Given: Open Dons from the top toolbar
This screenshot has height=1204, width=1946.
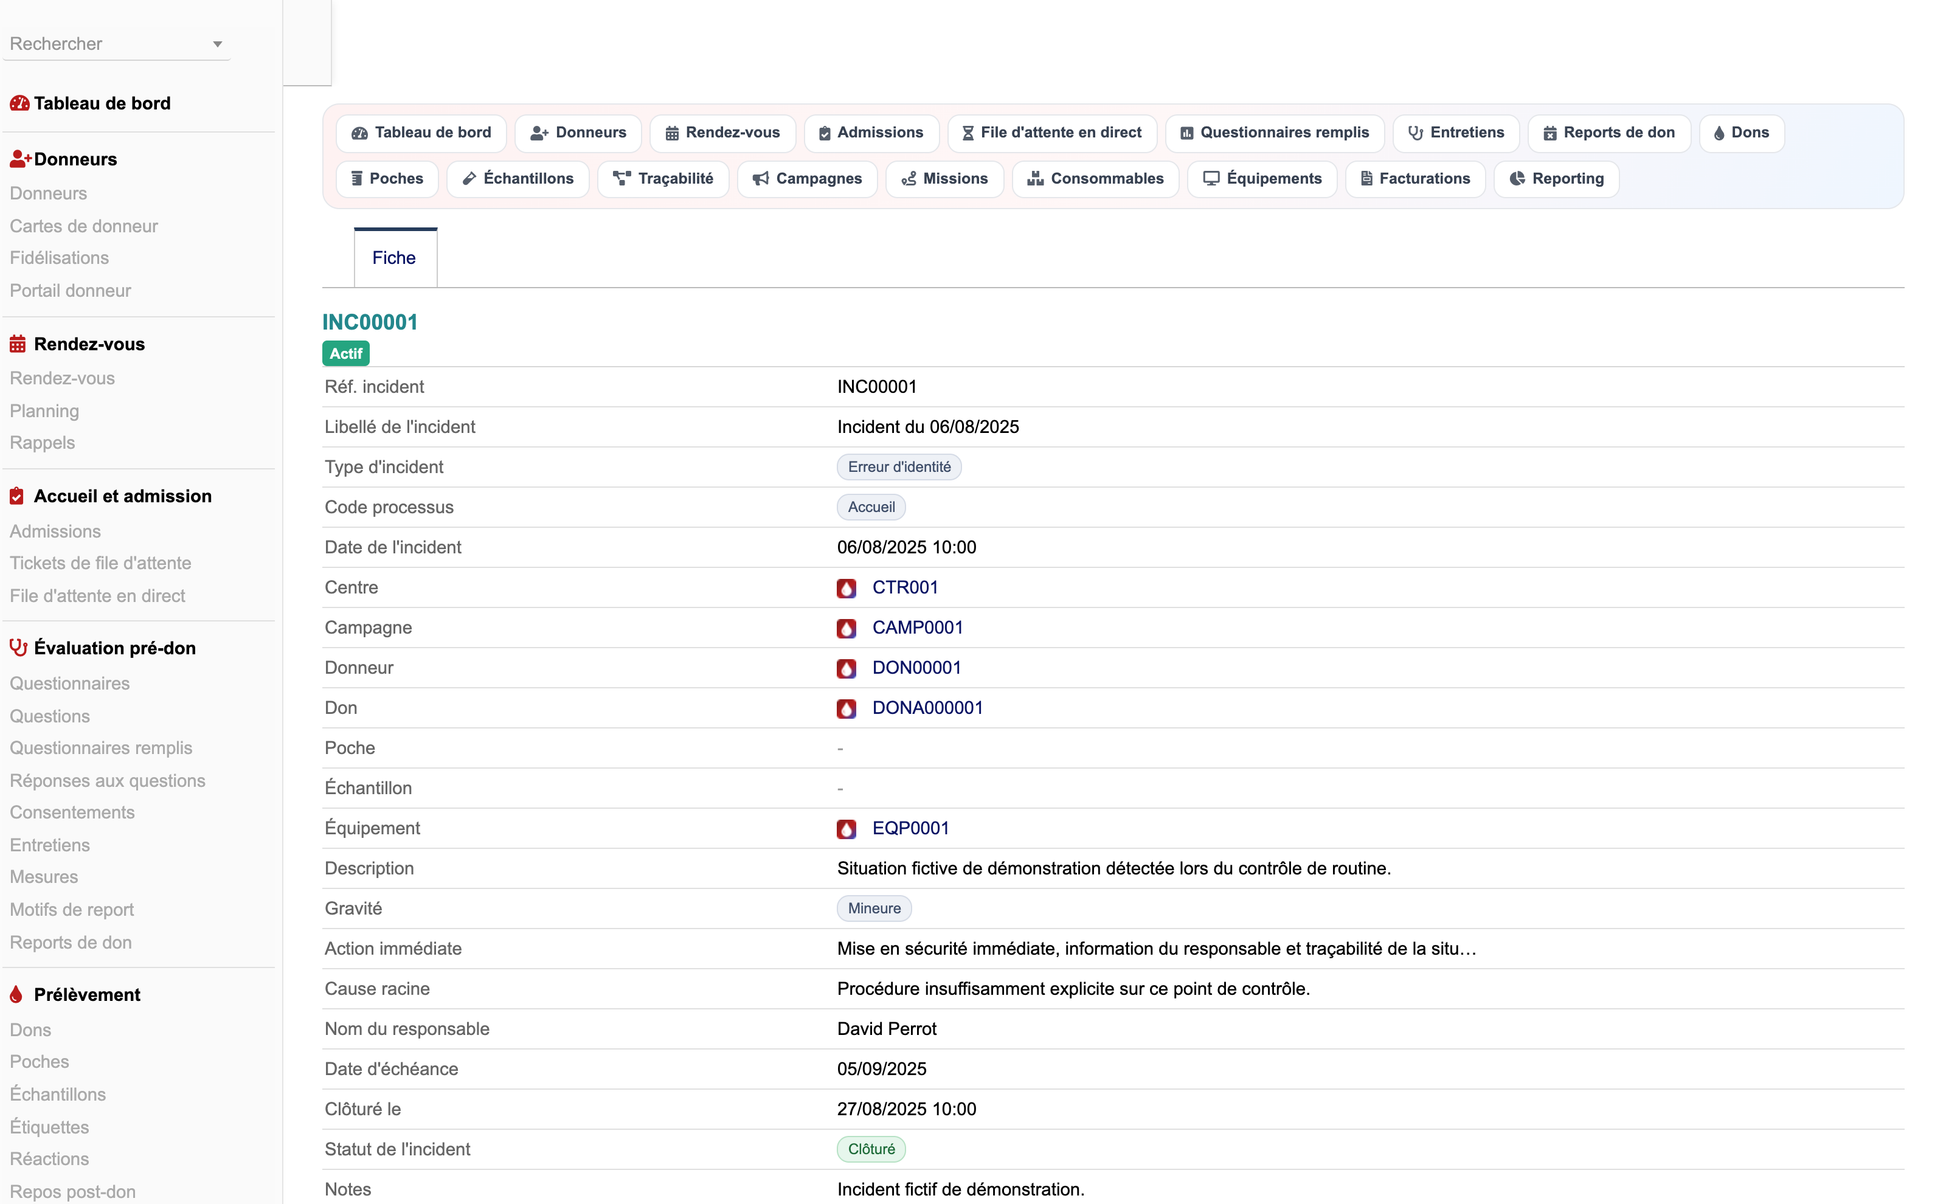Looking at the screenshot, I should [x=1742, y=133].
